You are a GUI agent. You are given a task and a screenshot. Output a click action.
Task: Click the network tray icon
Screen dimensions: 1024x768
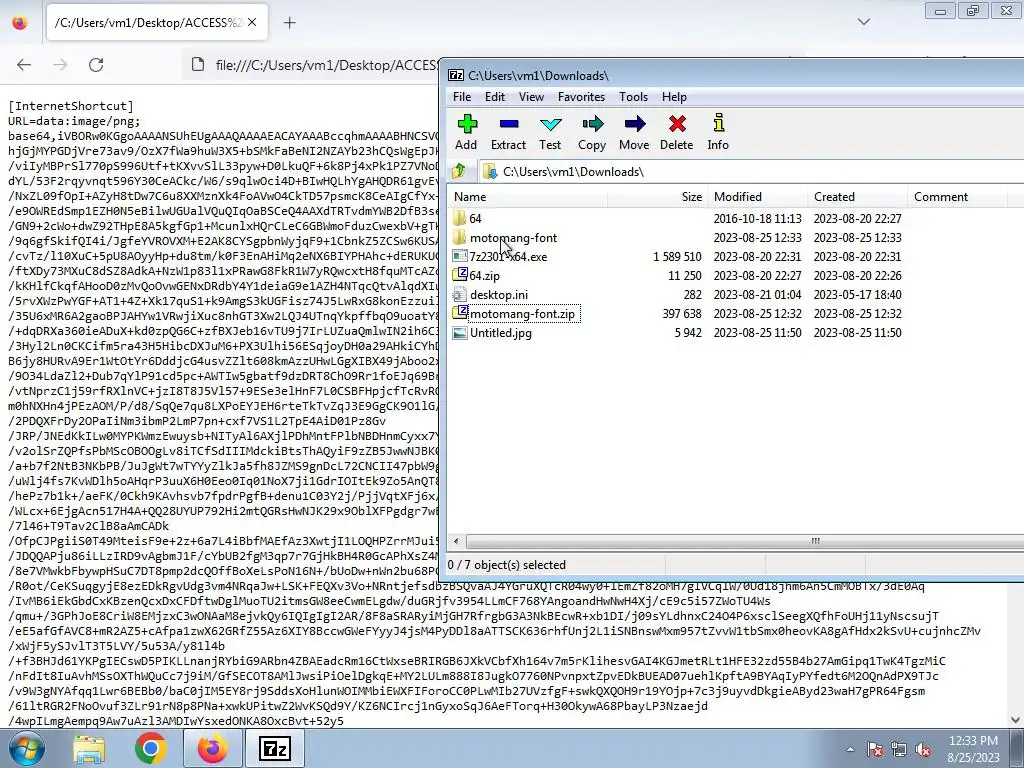(x=899, y=750)
